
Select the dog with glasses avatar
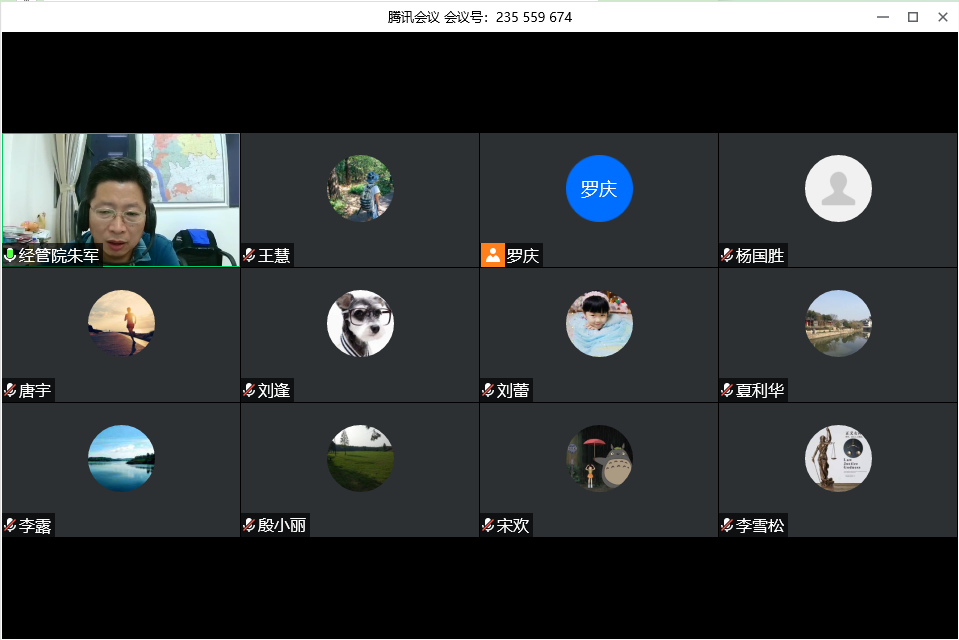click(x=360, y=323)
